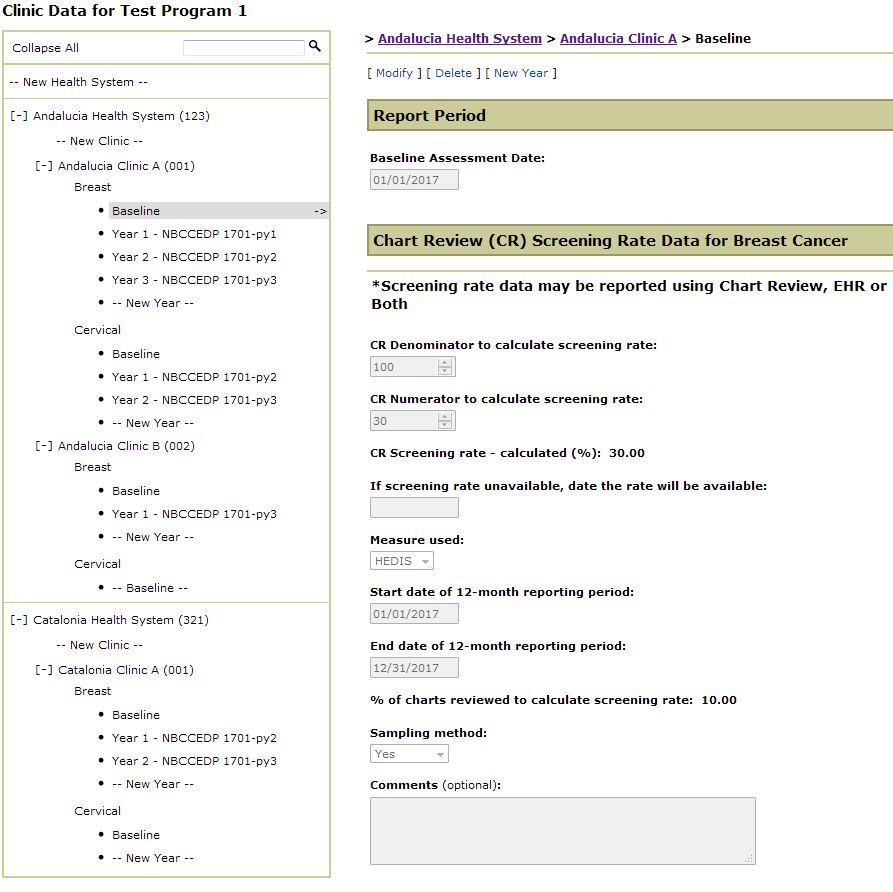
Task: Open Andalucia Clinic A breadcrumb link
Action: coord(618,39)
